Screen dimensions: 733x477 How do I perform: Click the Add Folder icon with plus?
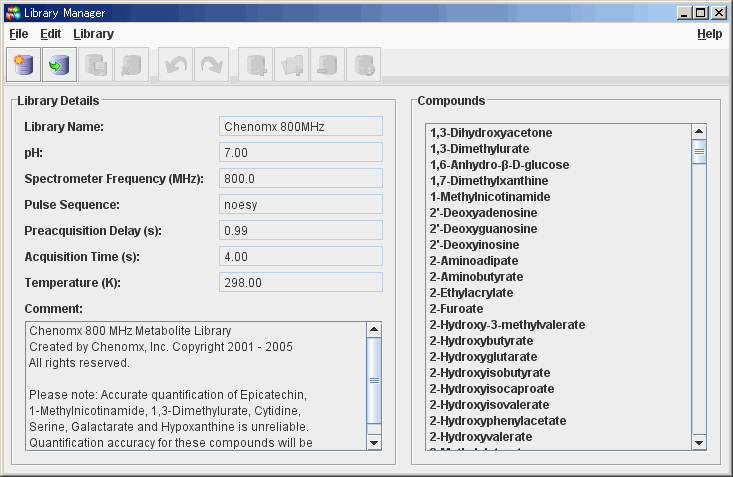(292, 65)
